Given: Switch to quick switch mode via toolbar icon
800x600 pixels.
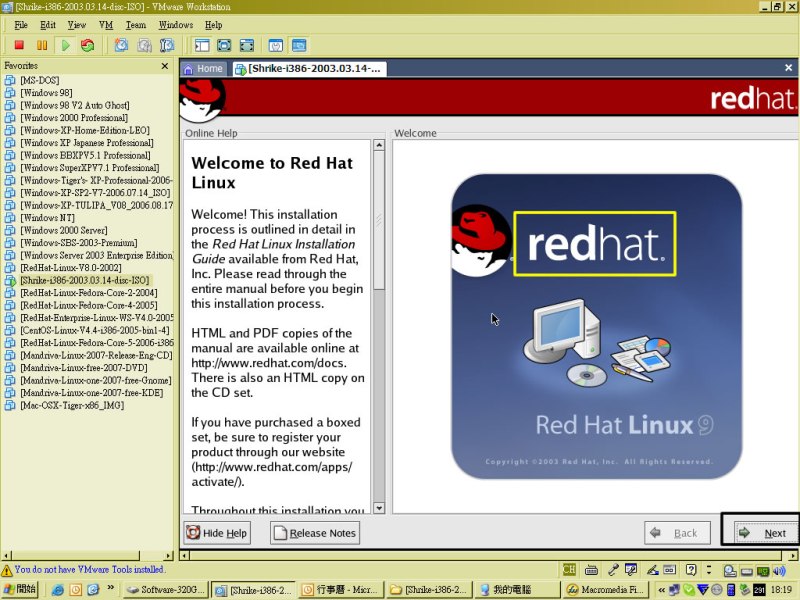Looking at the screenshot, I should click(224, 45).
